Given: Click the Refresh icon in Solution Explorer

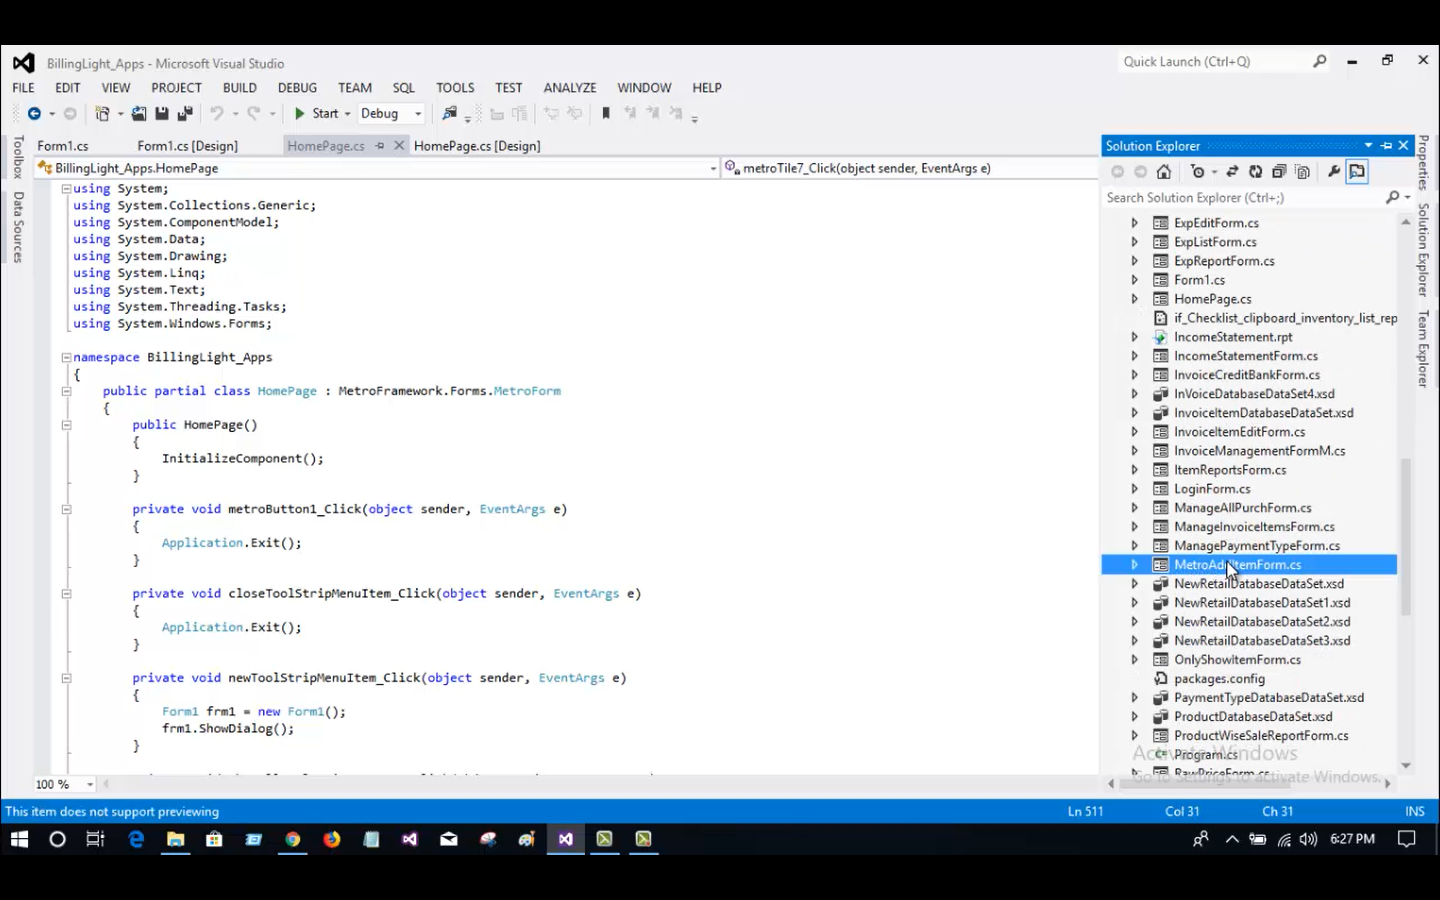Looking at the screenshot, I should point(1256,171).
